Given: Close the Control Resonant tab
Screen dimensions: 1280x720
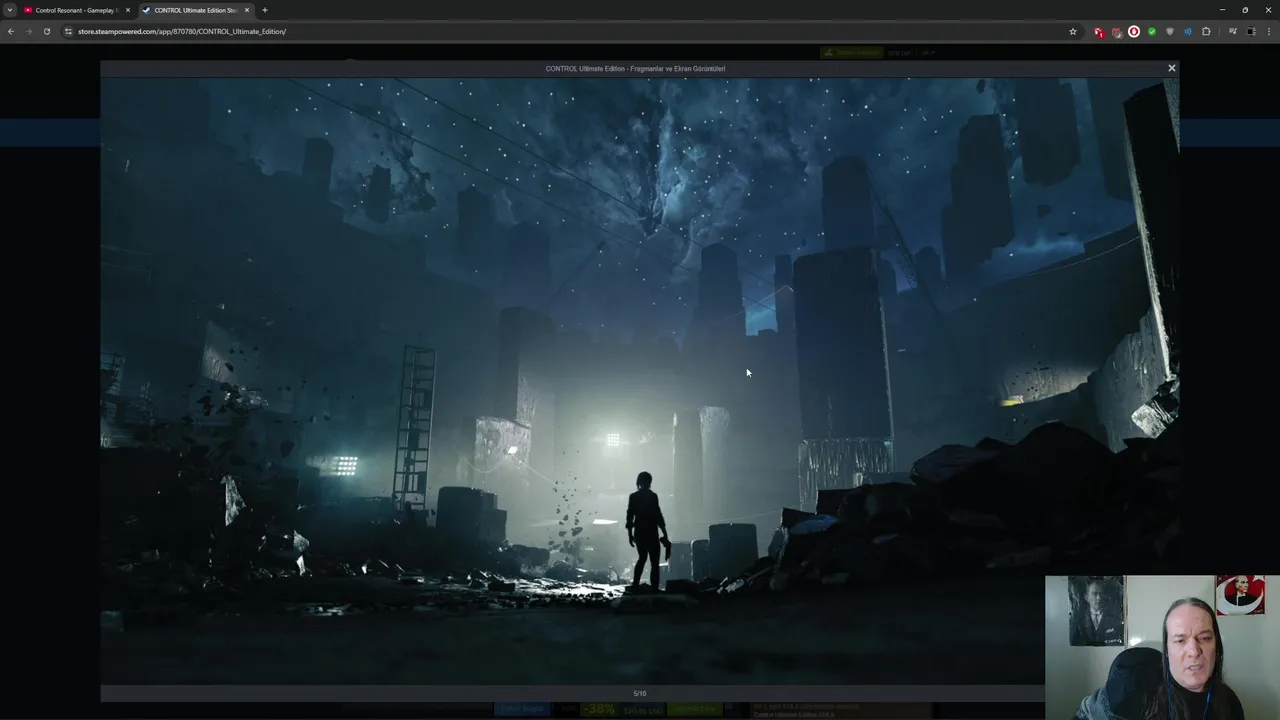Looking at the screenshot, I should [x=127, y=10].
